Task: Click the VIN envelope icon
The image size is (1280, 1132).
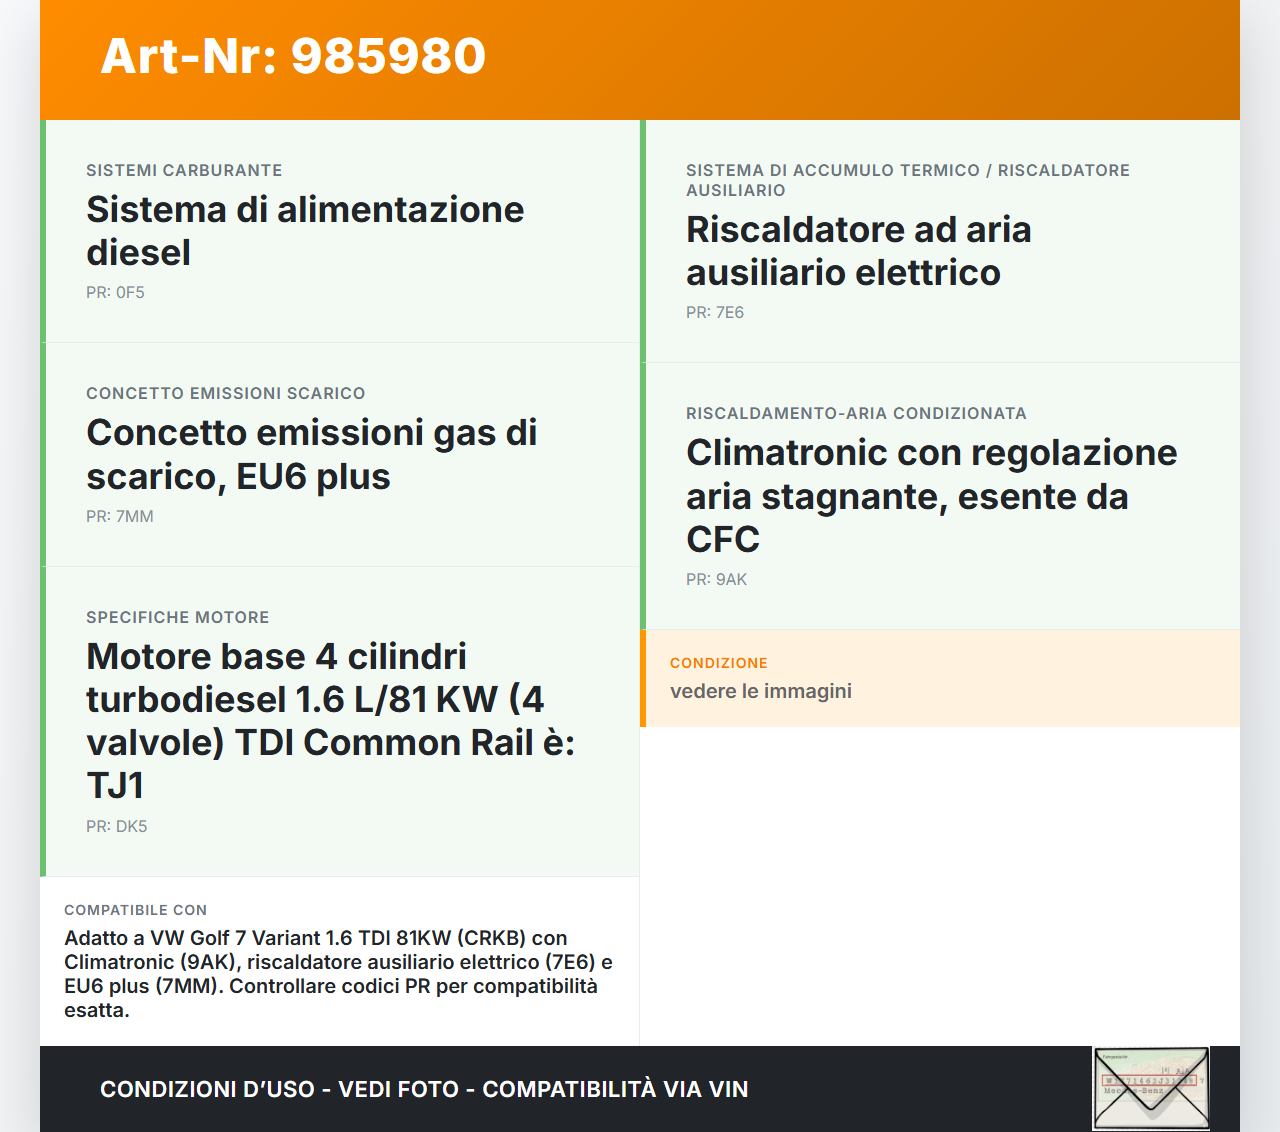Action: pyautogui.click(x=1150, y=1088)
